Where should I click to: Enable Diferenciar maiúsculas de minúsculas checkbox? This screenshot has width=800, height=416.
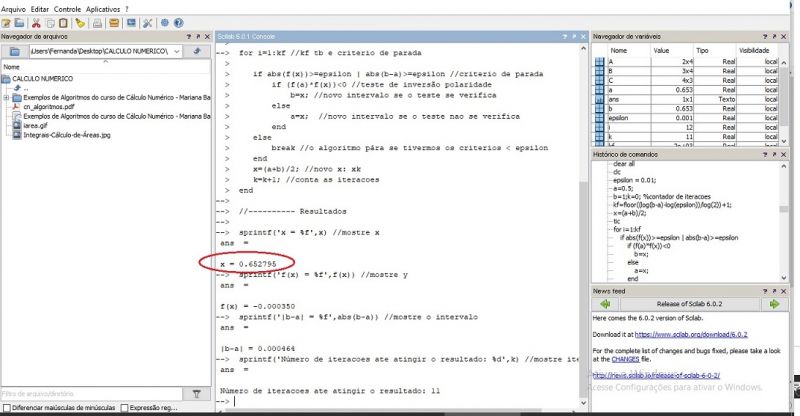(8, 408)
